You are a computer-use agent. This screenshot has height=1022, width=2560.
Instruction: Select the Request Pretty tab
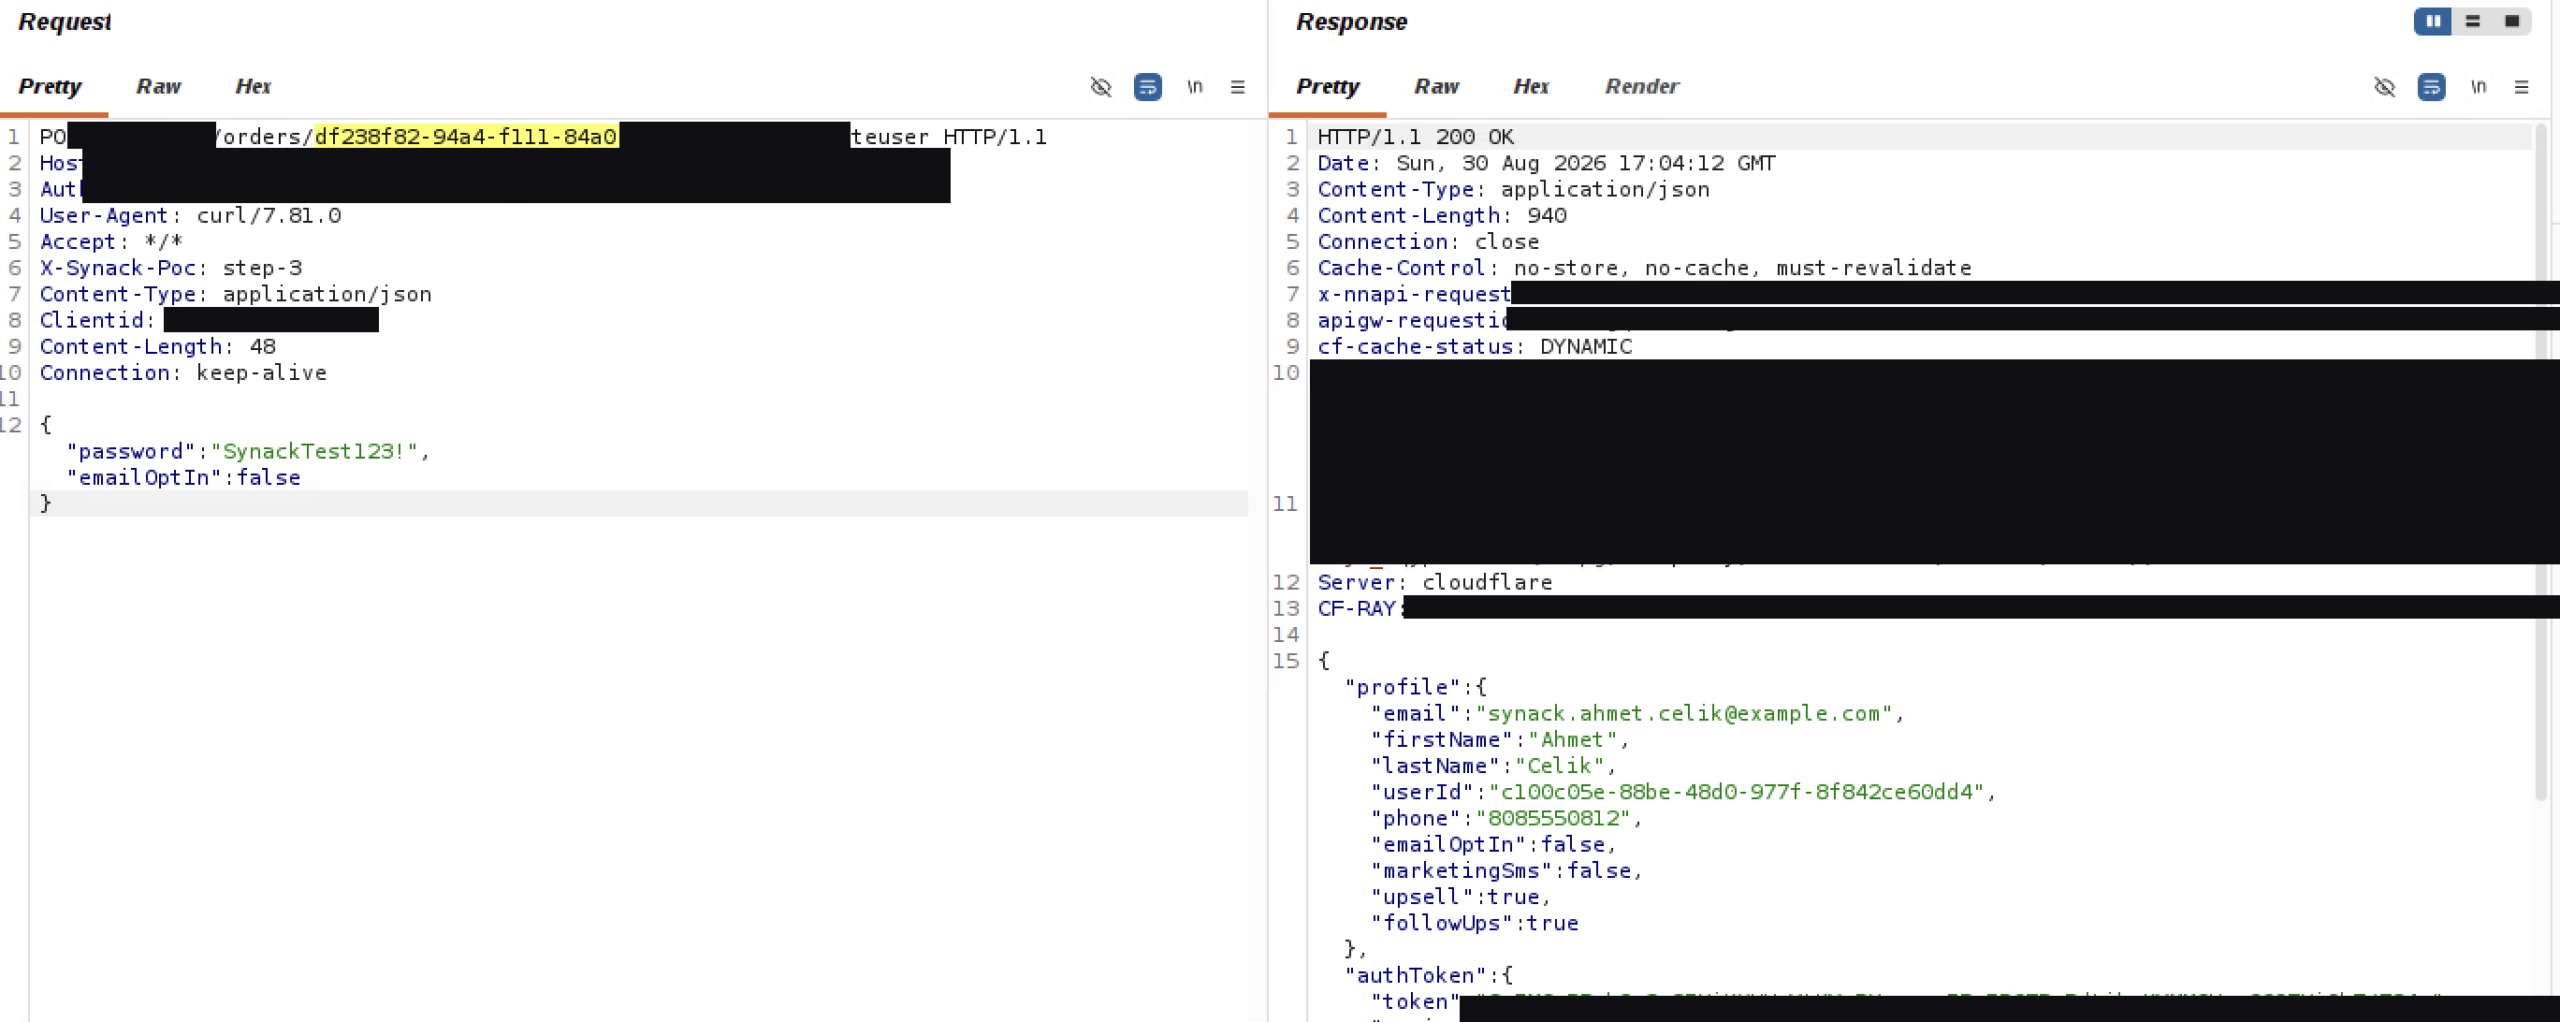pos(49,86)
